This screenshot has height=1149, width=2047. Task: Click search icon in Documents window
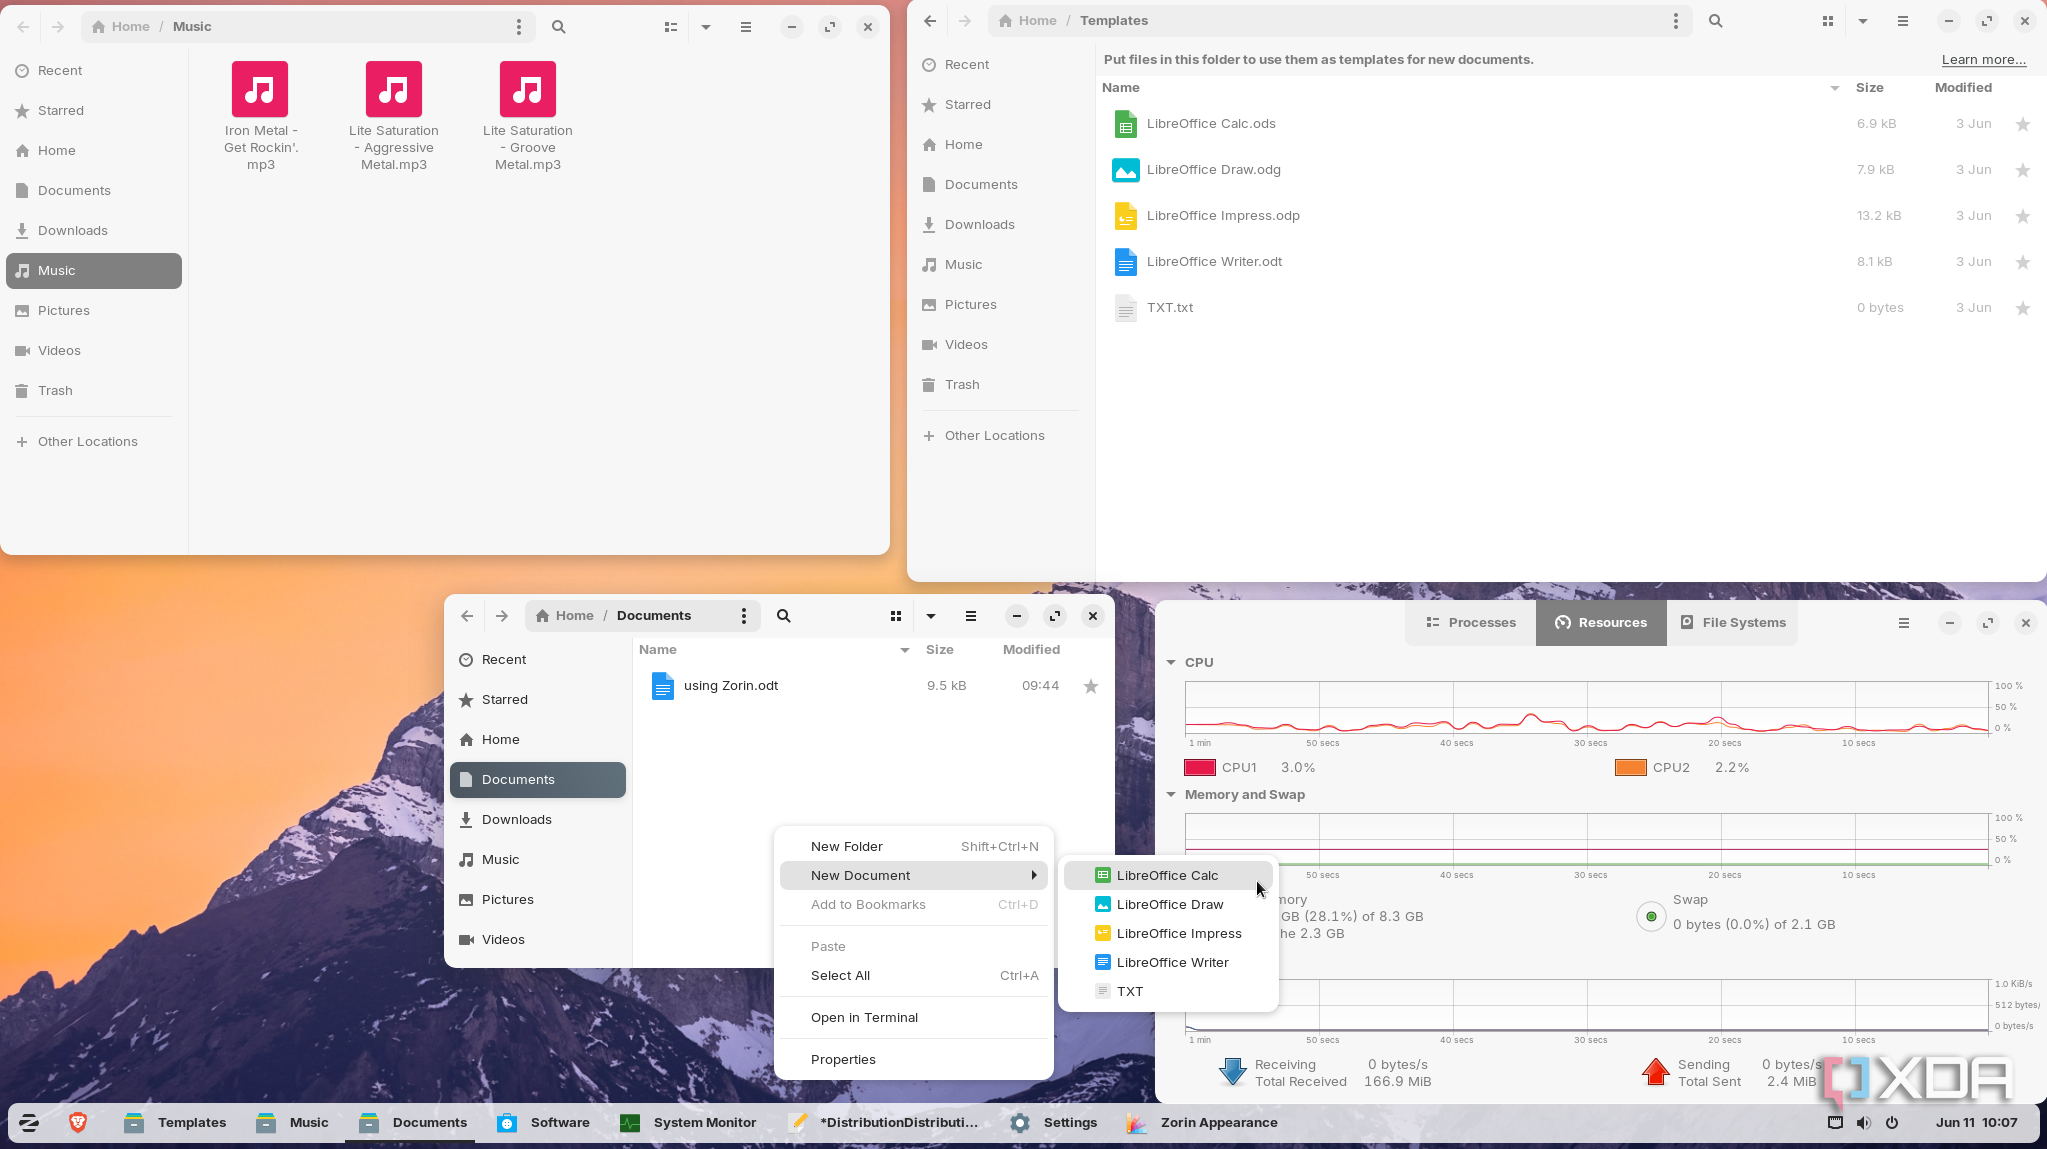[x=784, y=616]
